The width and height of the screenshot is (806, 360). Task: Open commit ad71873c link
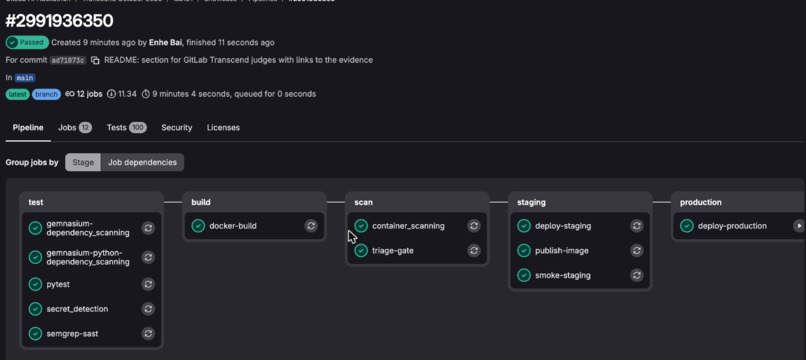68,60
